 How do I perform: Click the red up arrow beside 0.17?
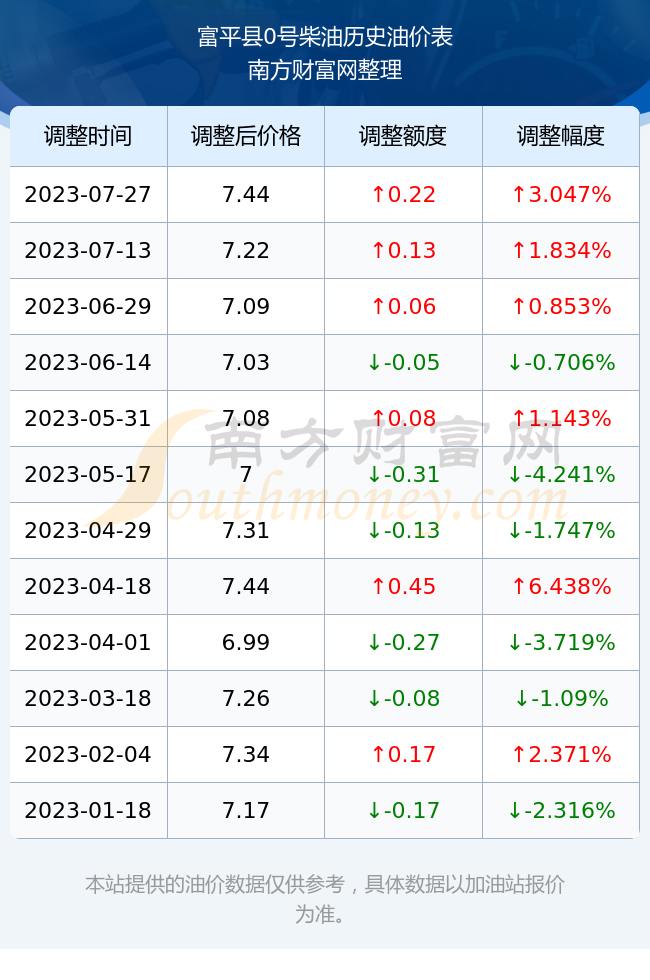click(x=378, y=755)
